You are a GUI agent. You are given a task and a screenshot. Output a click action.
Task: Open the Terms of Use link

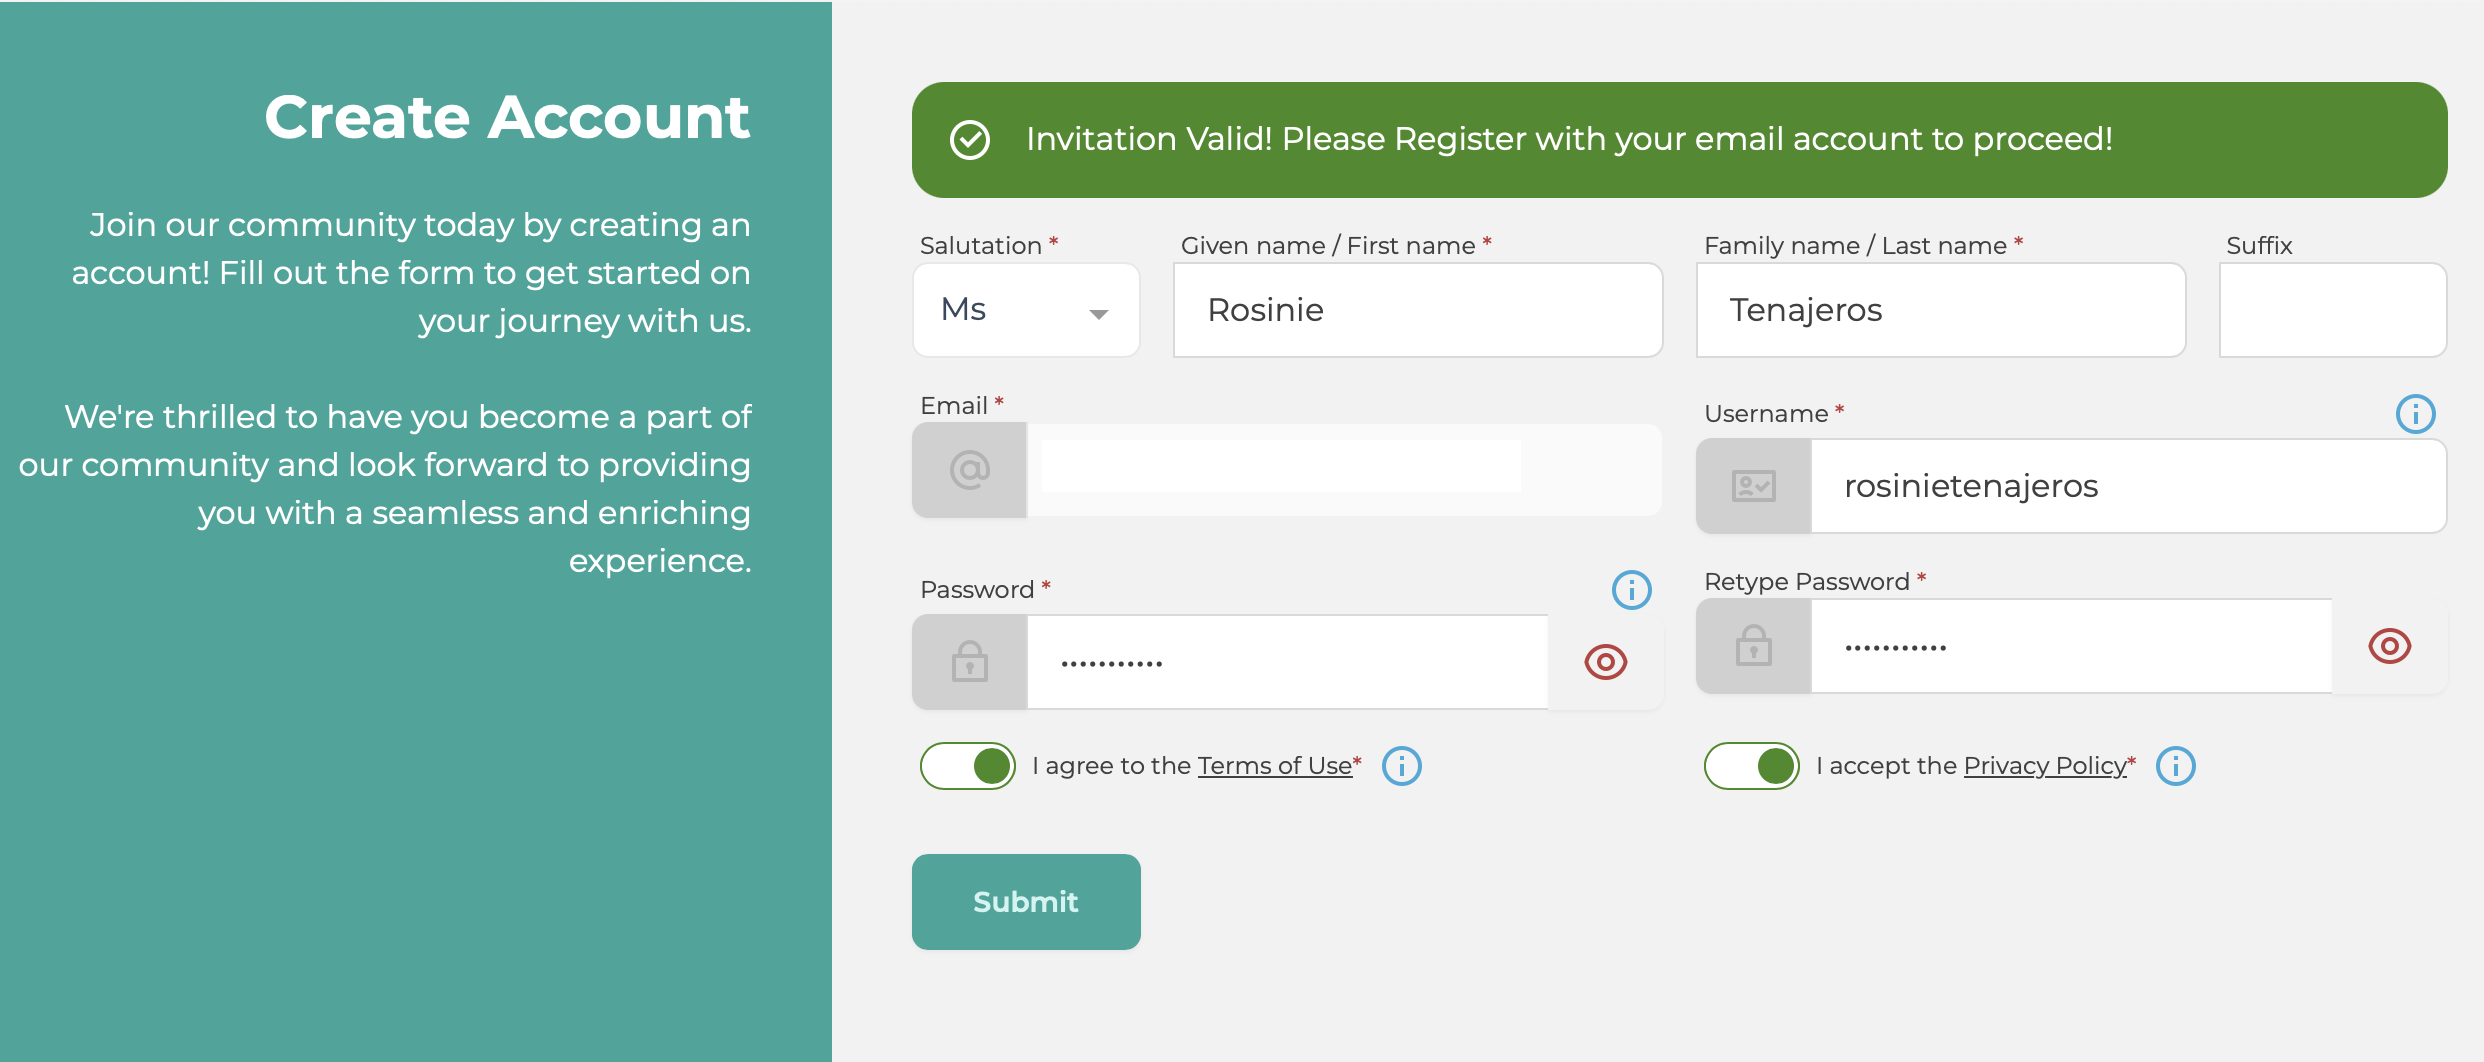coord(1274,766)
